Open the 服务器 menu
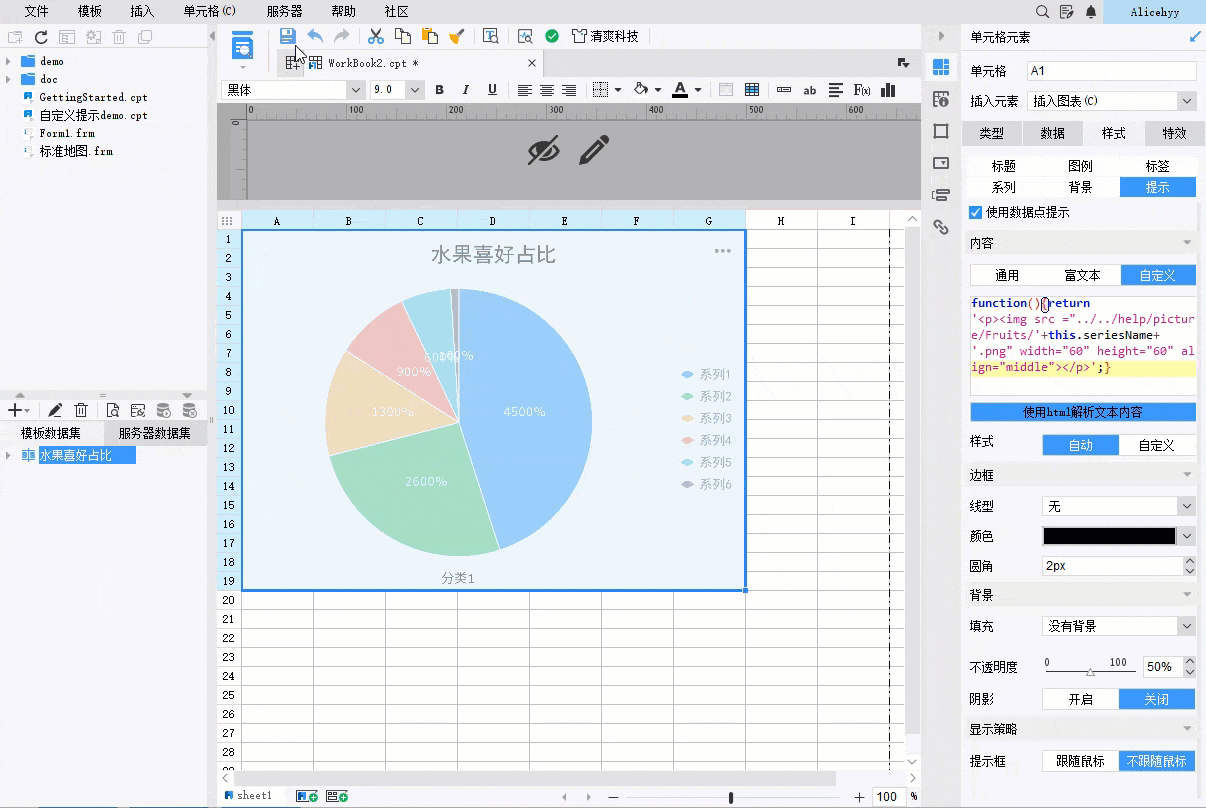Screen dimensions: 1206x808 [x=284, y=12]
